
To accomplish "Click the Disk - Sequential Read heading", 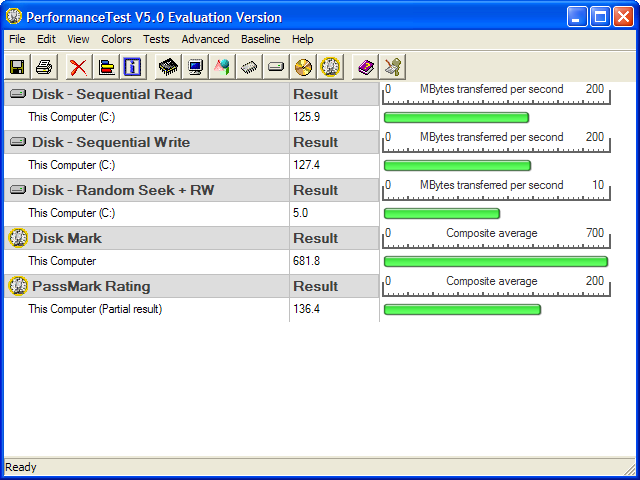I will pyautogui.click(x=112, y=94).
